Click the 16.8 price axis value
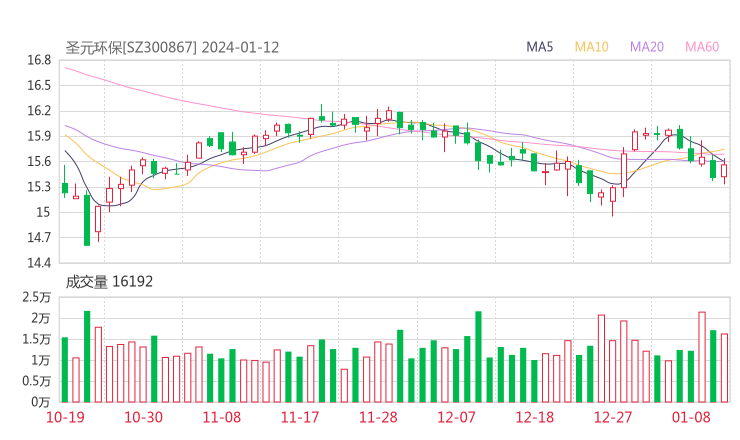This screenshot has height=440, width=740. coord(39,60)
